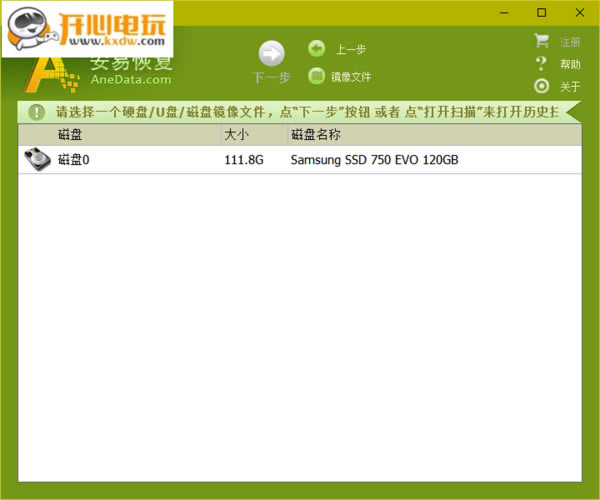
Task: Click Samsung SSD 750 EVO 120GB name
Action: pyautogui.click(x=374, y=160)
